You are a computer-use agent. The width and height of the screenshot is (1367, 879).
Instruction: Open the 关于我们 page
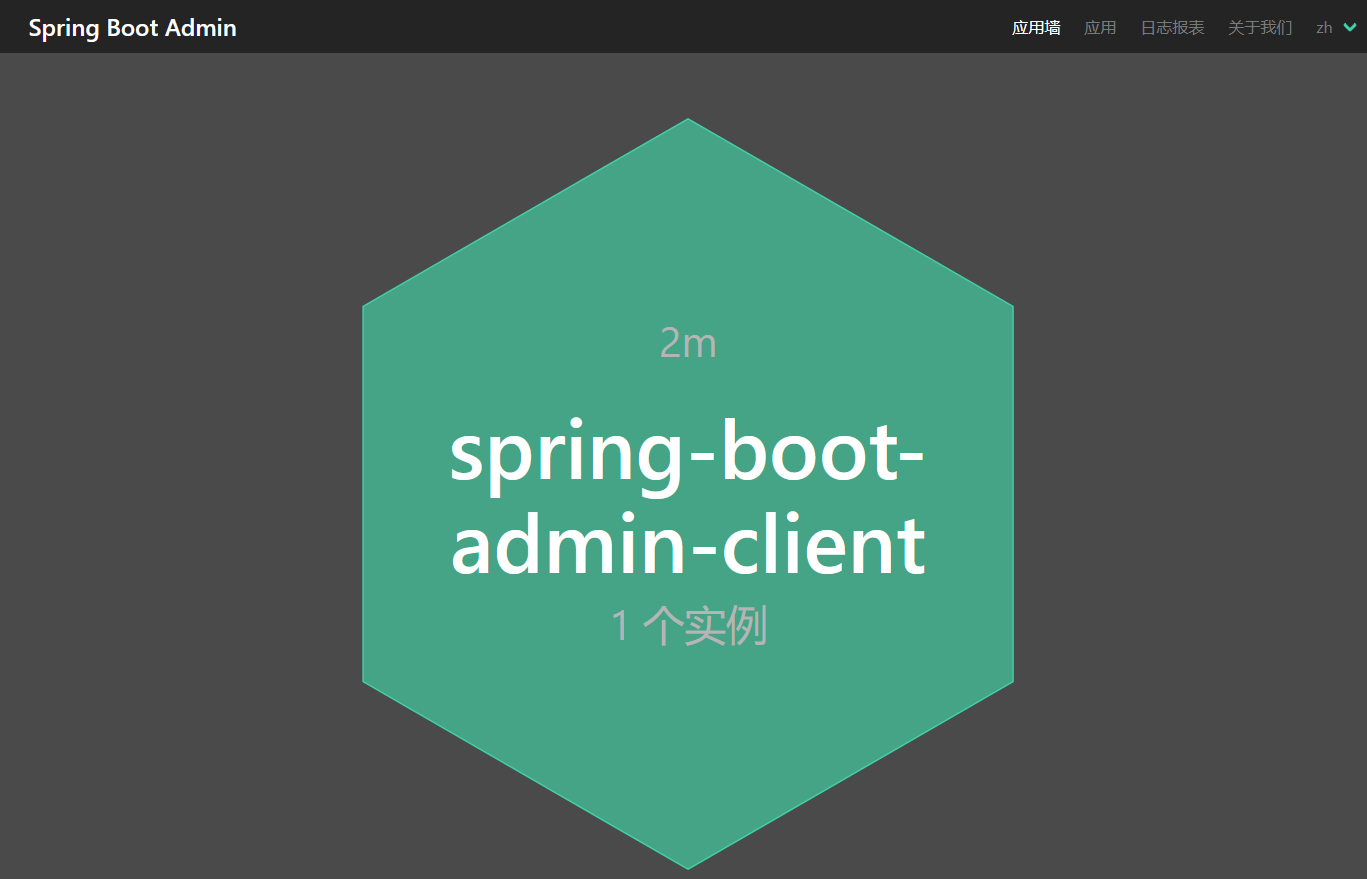tap(1260, 28)
